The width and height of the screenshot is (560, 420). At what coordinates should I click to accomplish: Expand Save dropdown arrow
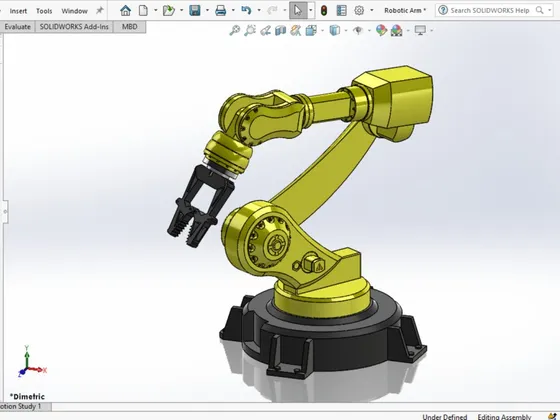pos(207,11)
